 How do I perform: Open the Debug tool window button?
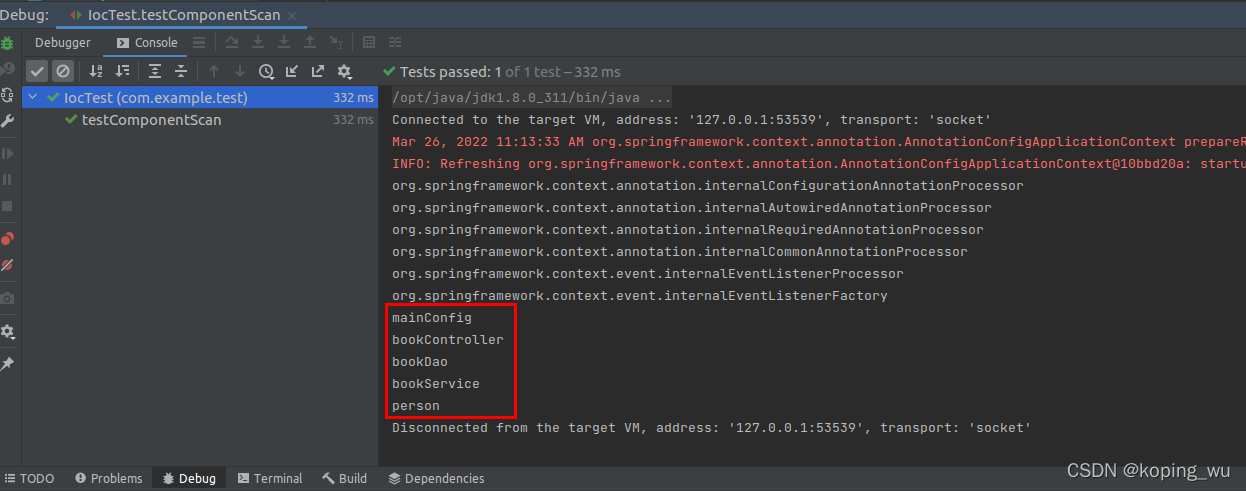189,479
